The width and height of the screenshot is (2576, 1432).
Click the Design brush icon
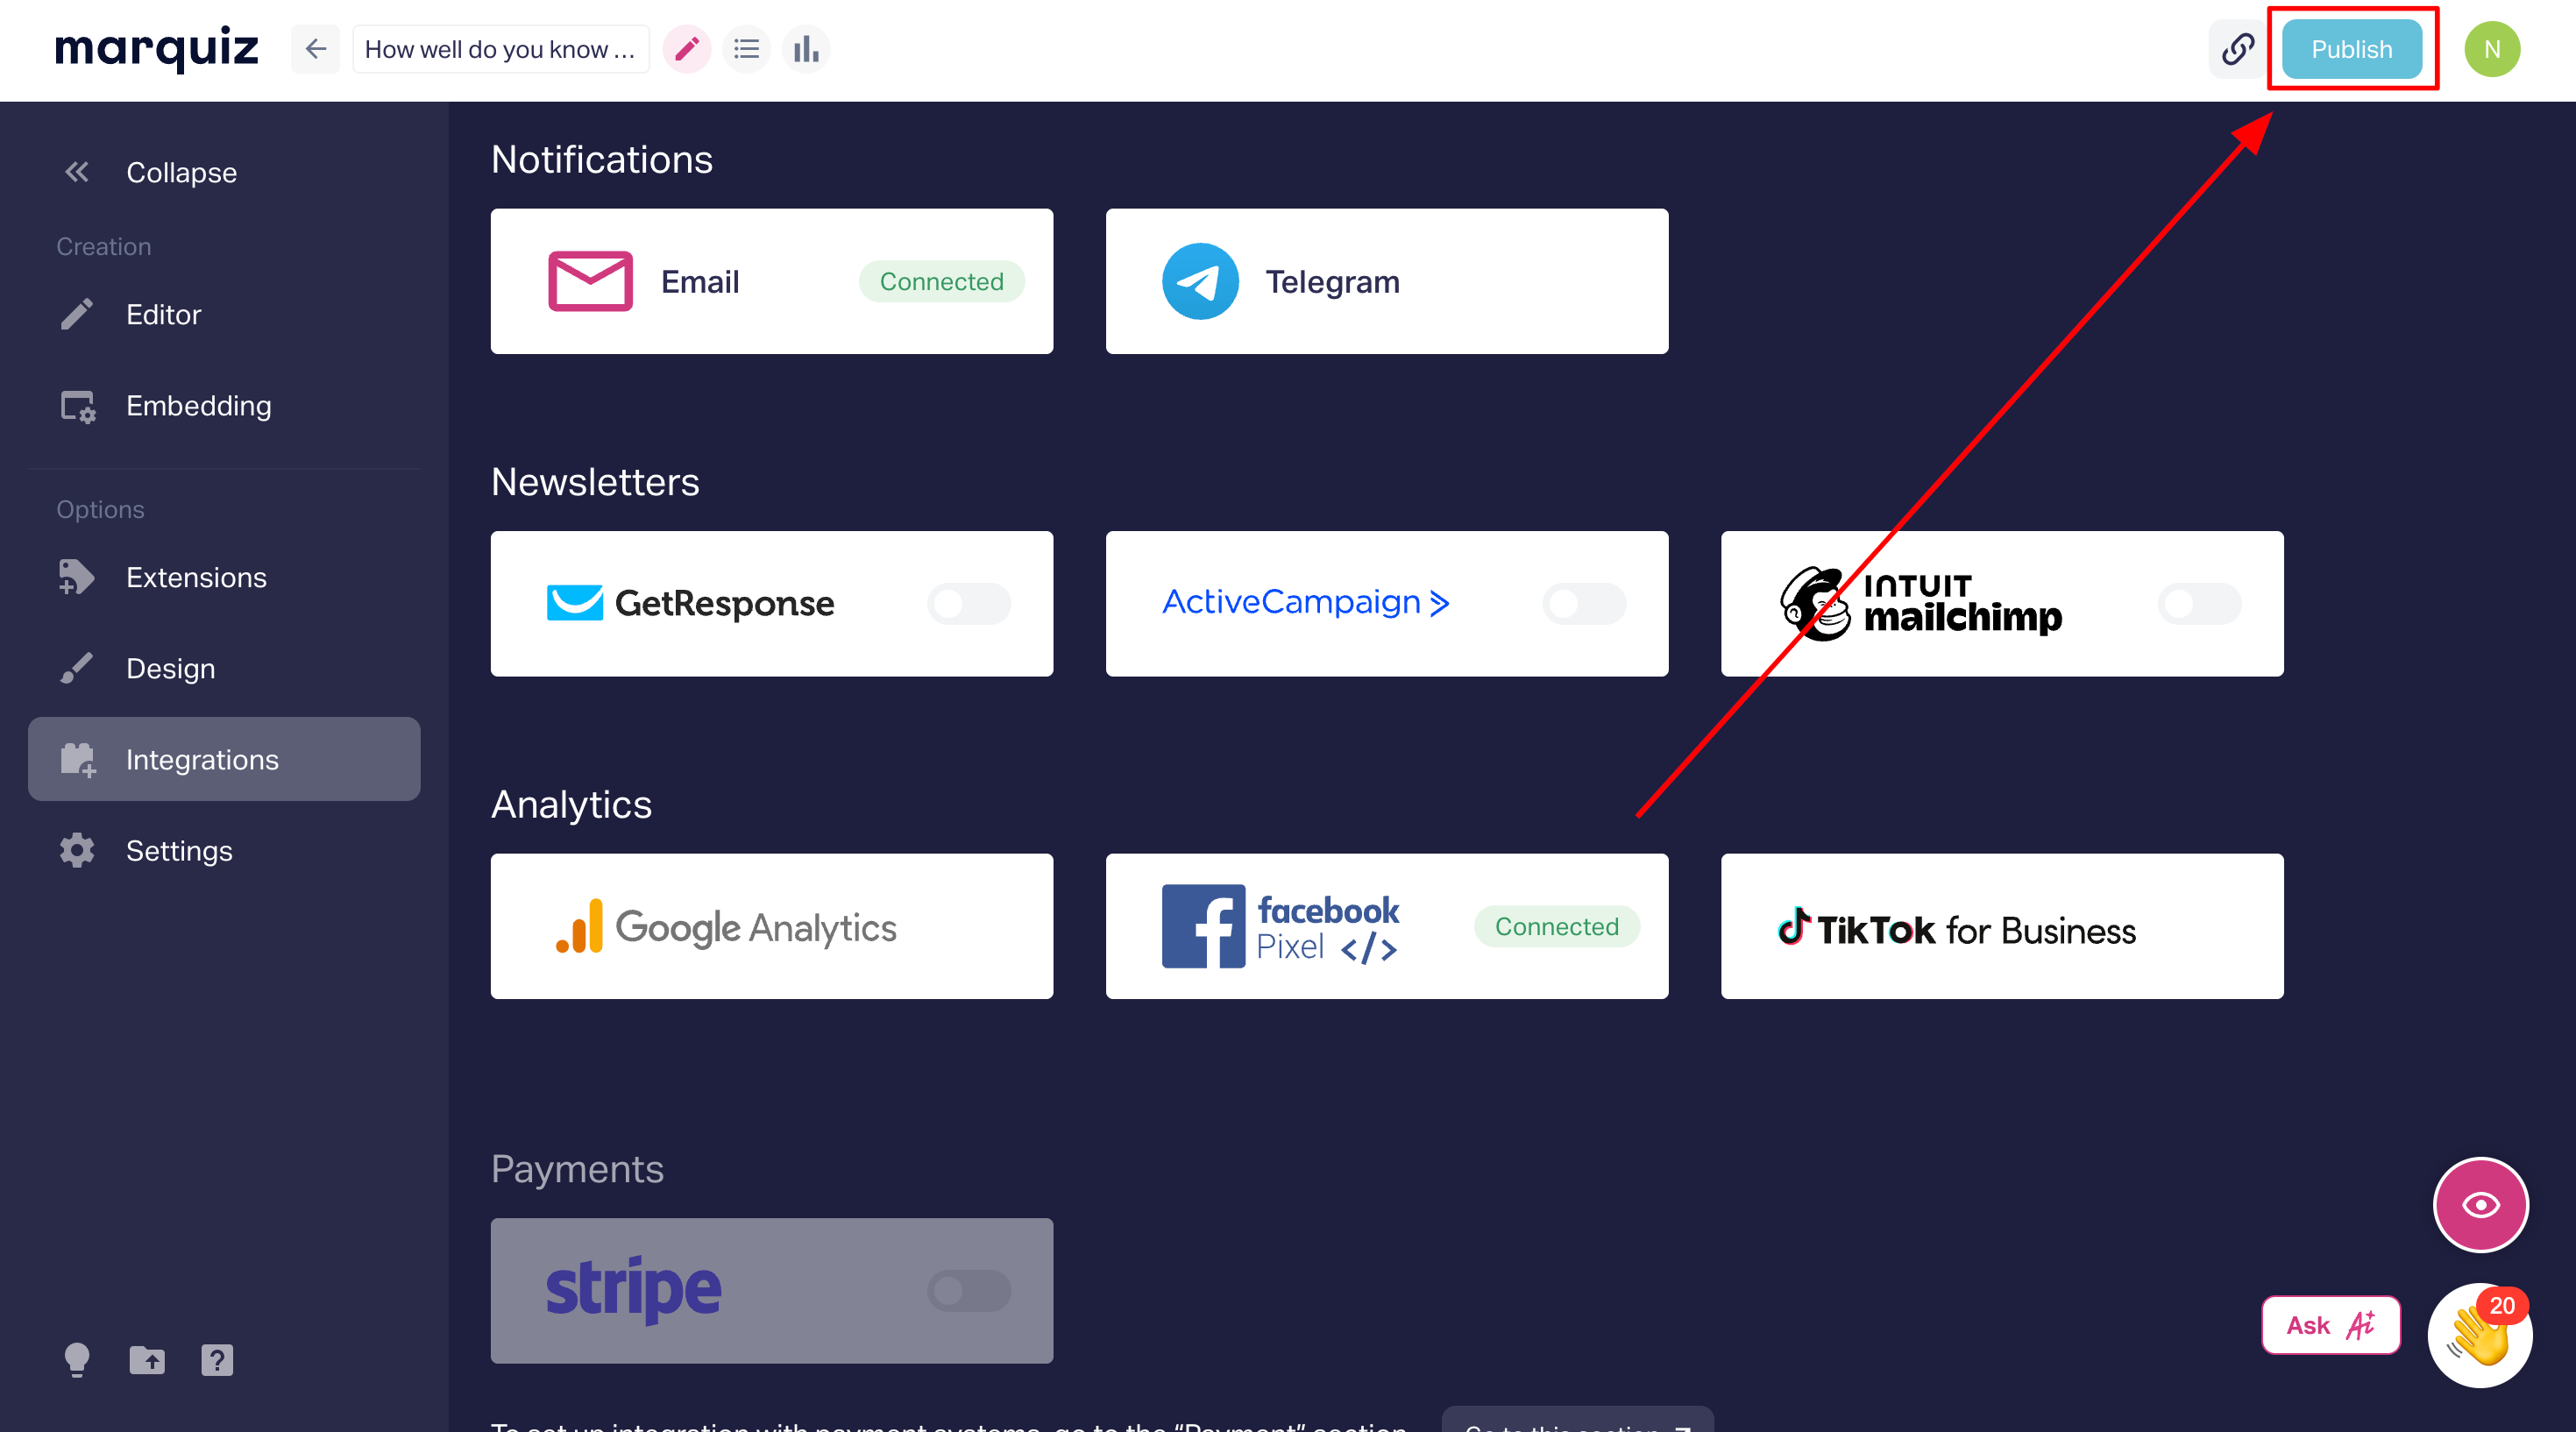click(x=77, y=668)
